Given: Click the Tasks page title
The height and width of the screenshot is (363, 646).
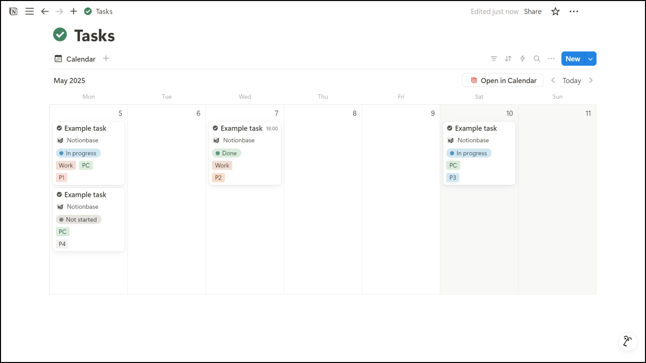Looking at the screenshot, I should (x=94, y=35).
